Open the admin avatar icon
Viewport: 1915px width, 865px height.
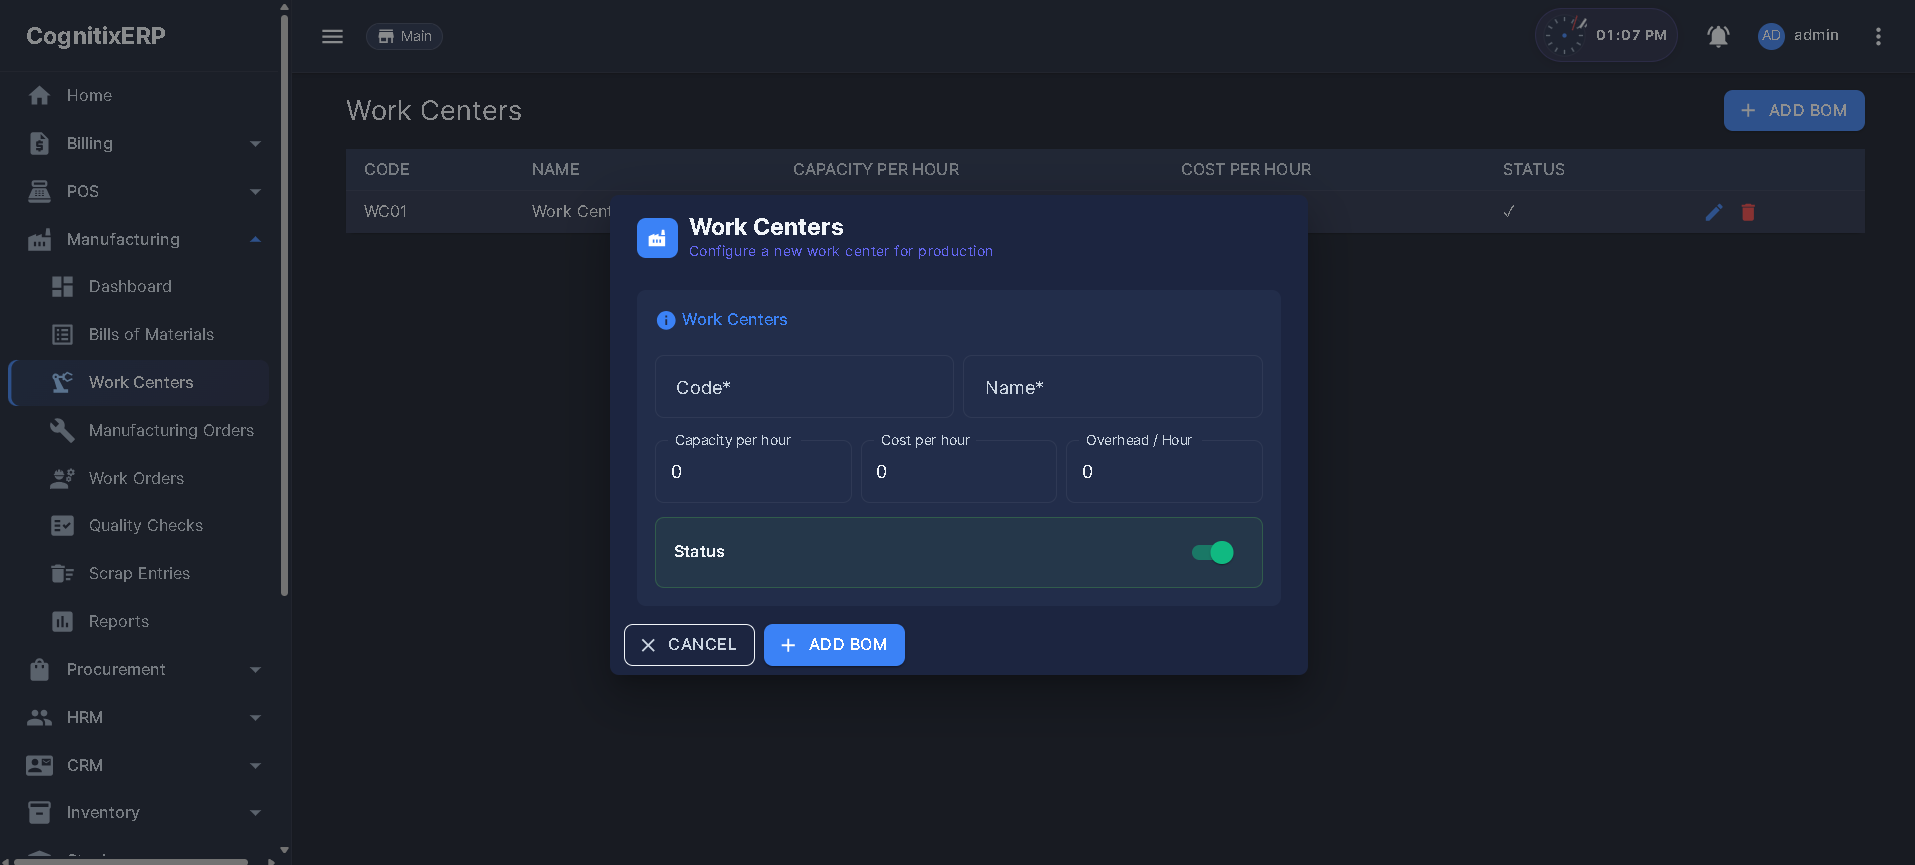point(1771,36)
